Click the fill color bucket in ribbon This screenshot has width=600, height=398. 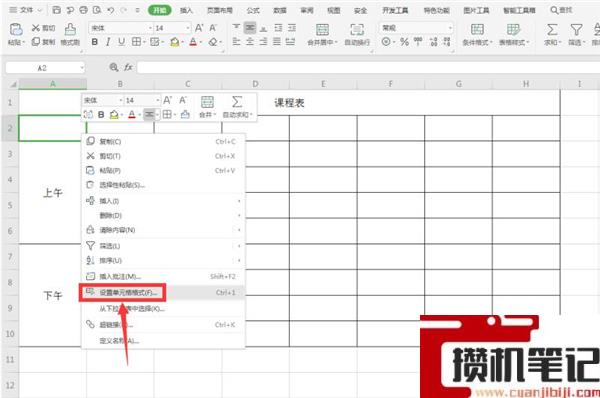point(174,42)
